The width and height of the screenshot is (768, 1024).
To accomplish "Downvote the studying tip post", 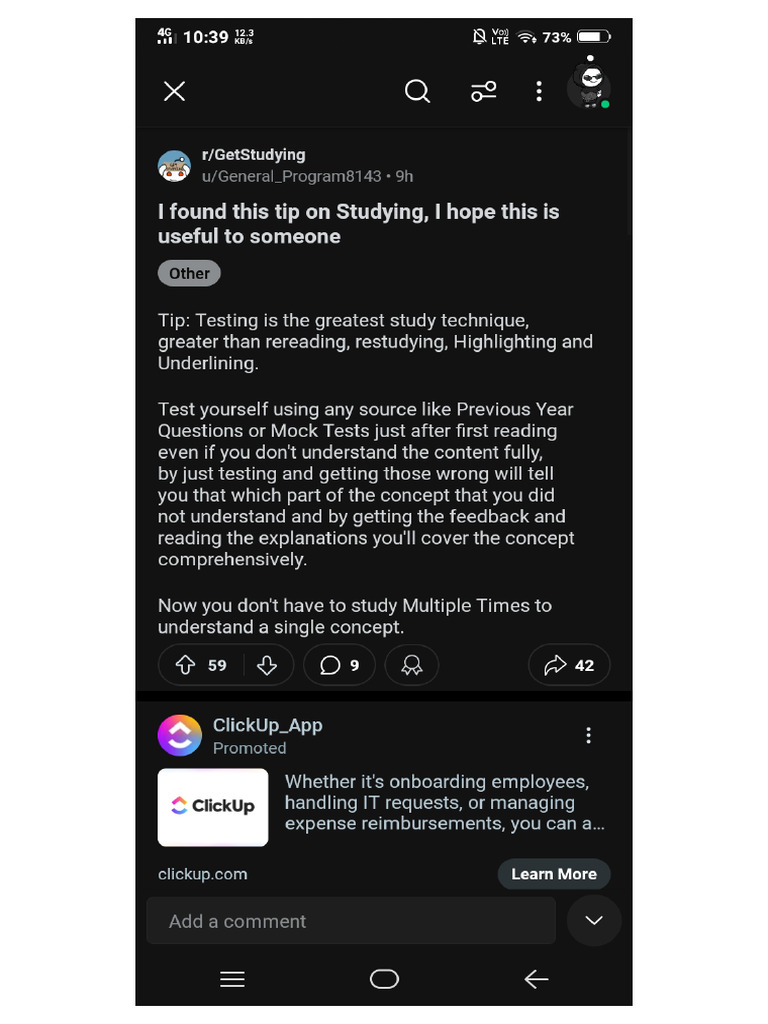I will click(x=267, y=665).
